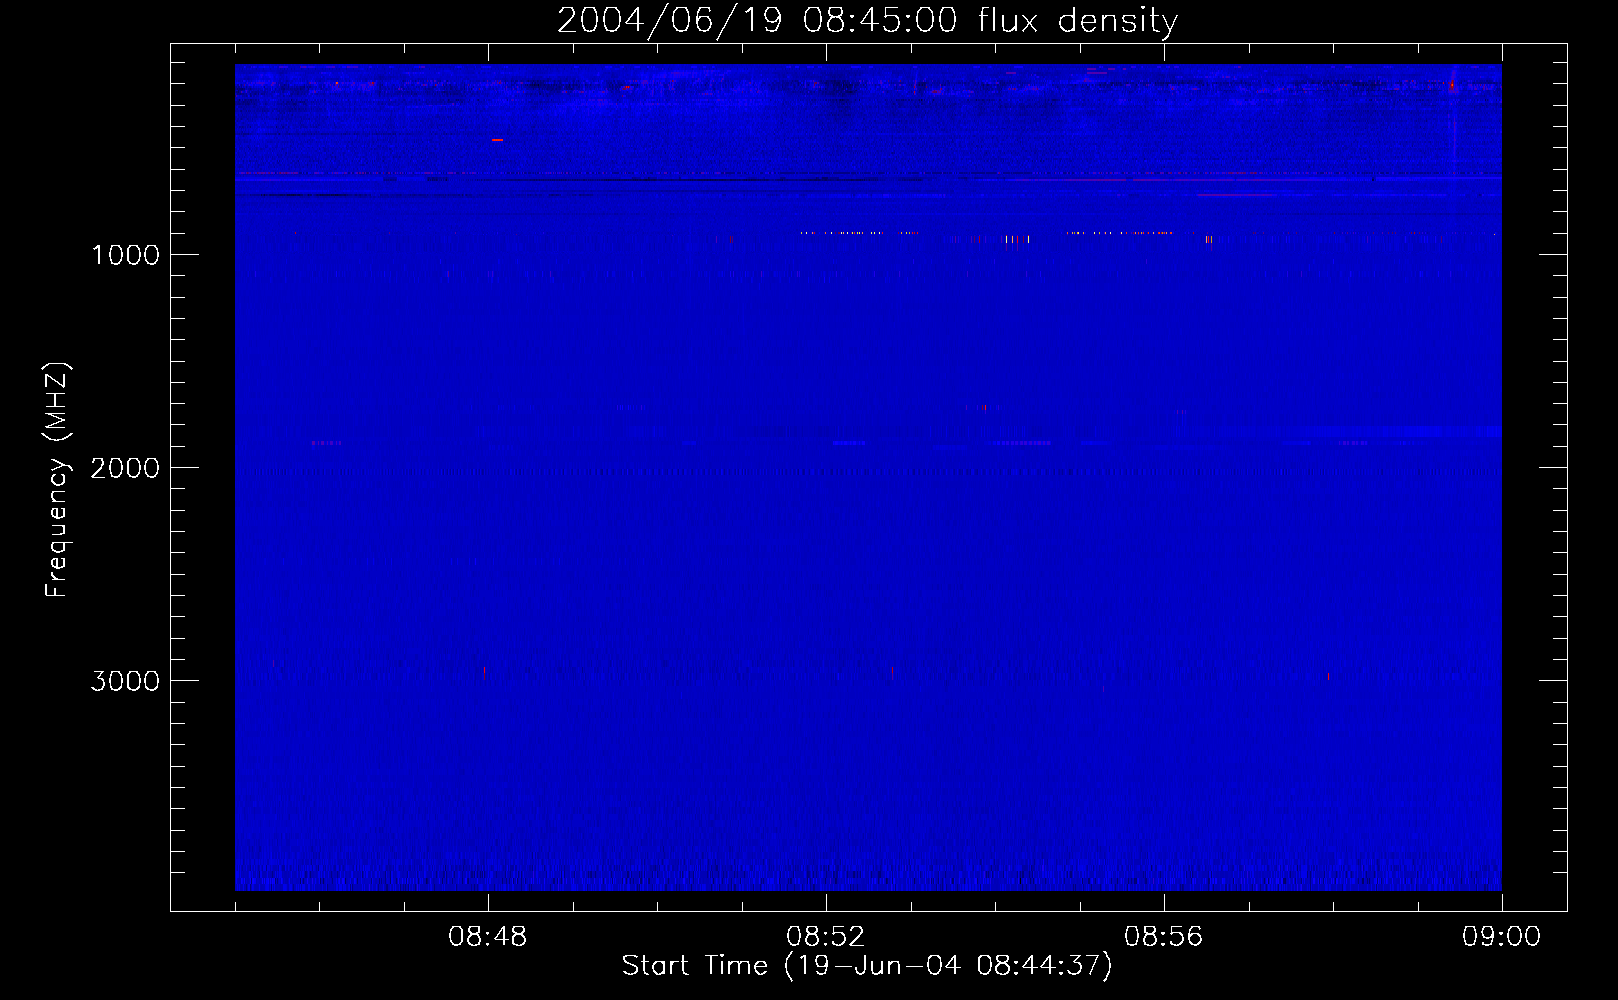Click the plot title '2004/06/19 08:45:00 flux density'

867,20
